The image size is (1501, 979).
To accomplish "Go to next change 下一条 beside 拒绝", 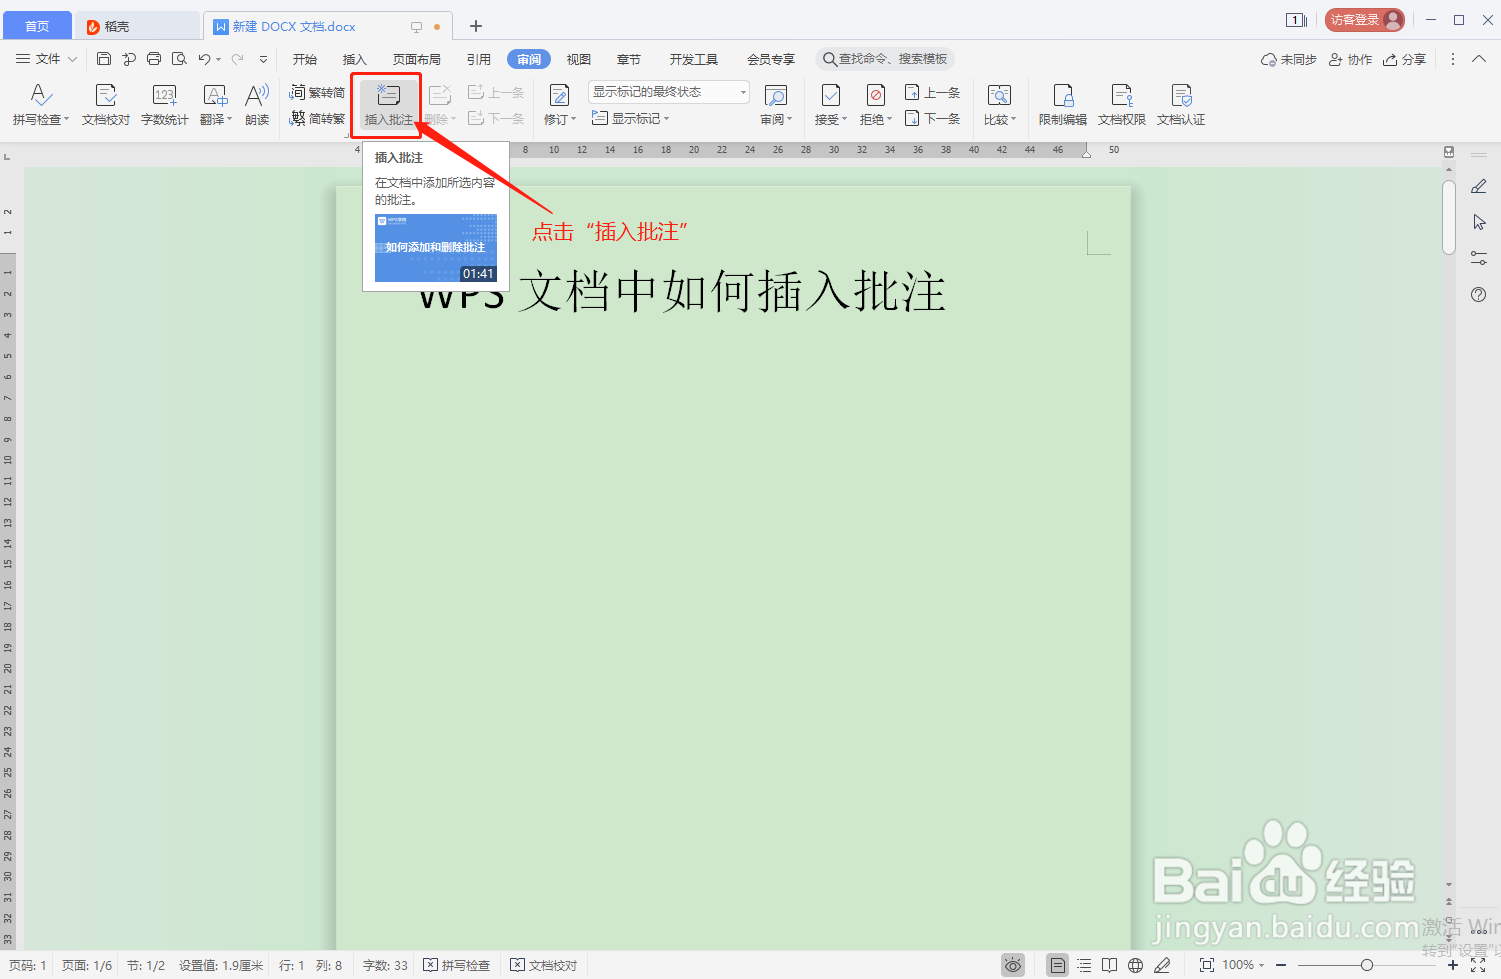I will (932, 118).
